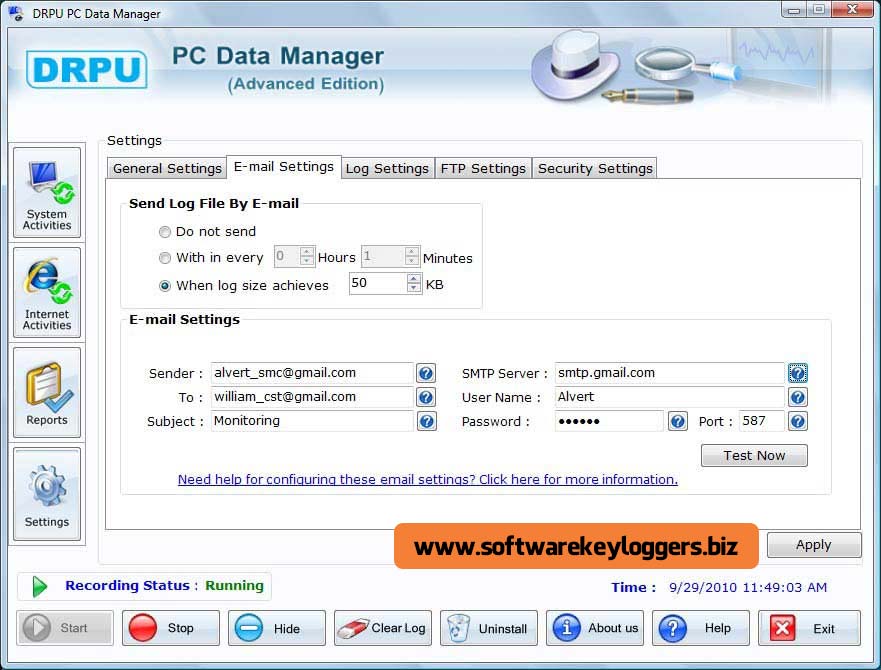Decrease the Minutes spinner value
This screenshot has width=881, height=670.
coord(412,261)
